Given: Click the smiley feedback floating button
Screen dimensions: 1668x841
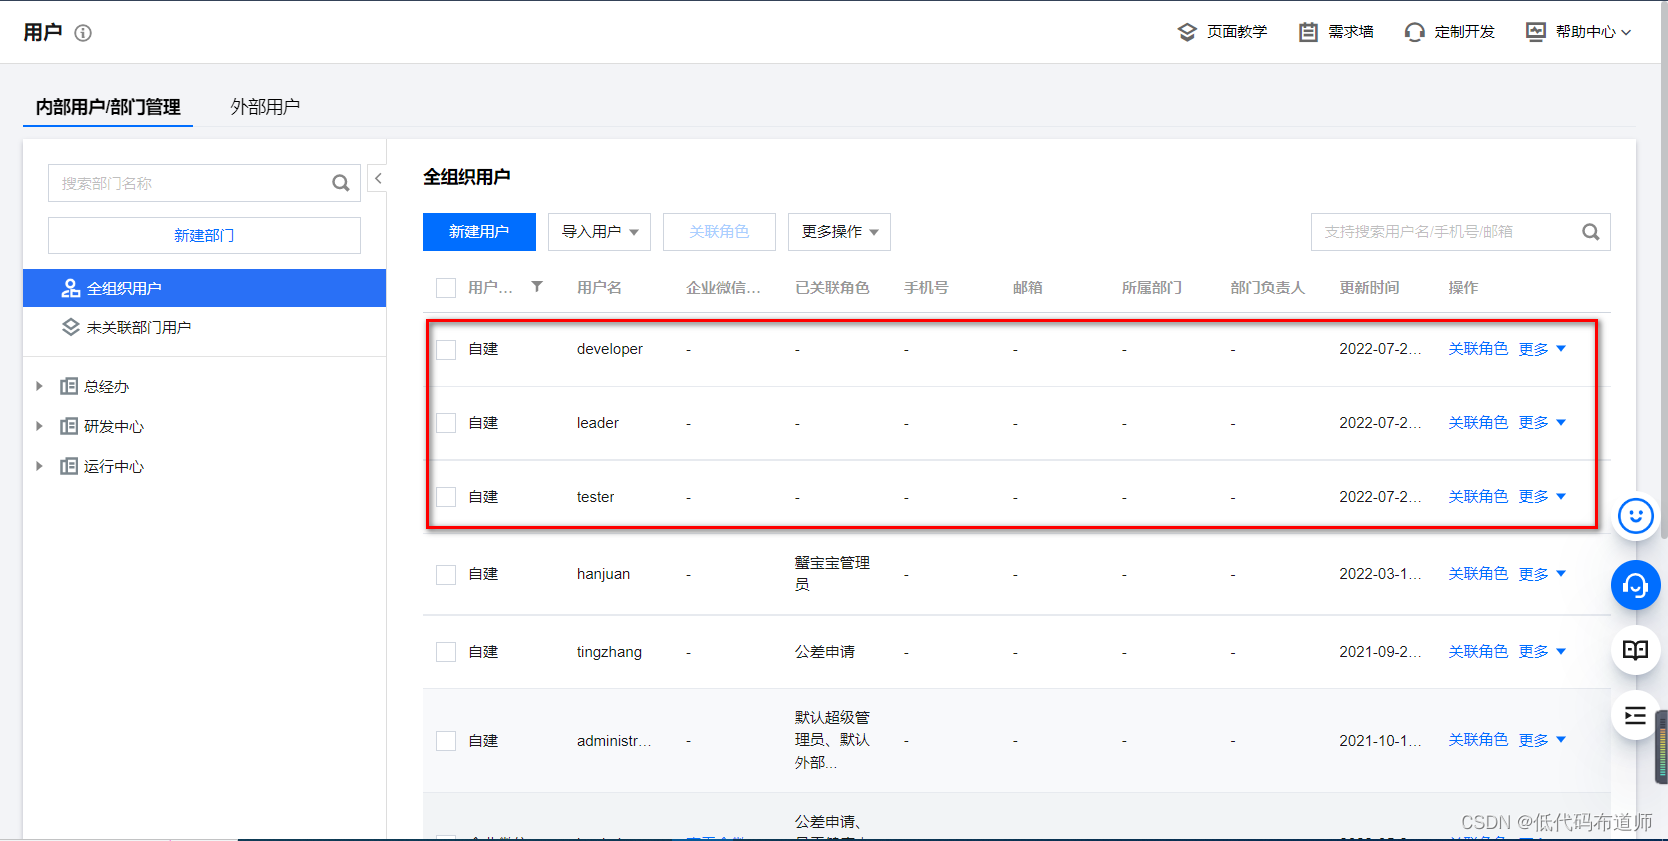Looking at the screenshot, I should tap(1636, 516).
